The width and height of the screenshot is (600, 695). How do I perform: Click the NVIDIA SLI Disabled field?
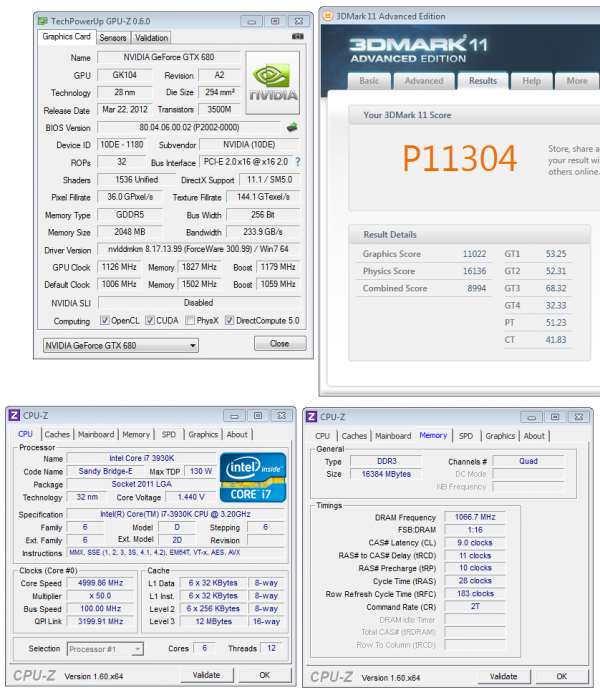[199, 303]
